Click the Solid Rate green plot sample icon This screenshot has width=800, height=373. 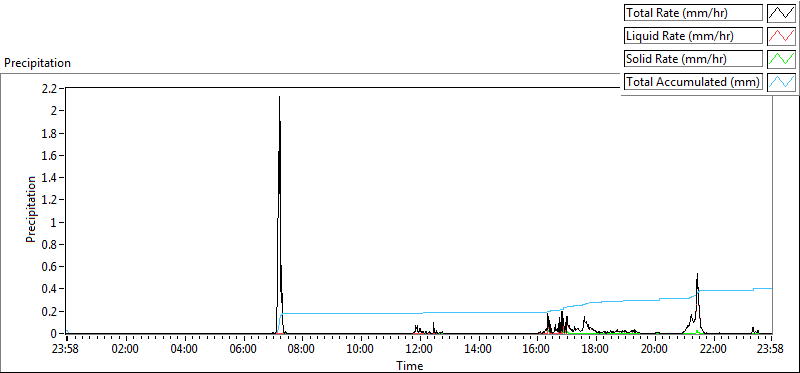coord(782,59)
